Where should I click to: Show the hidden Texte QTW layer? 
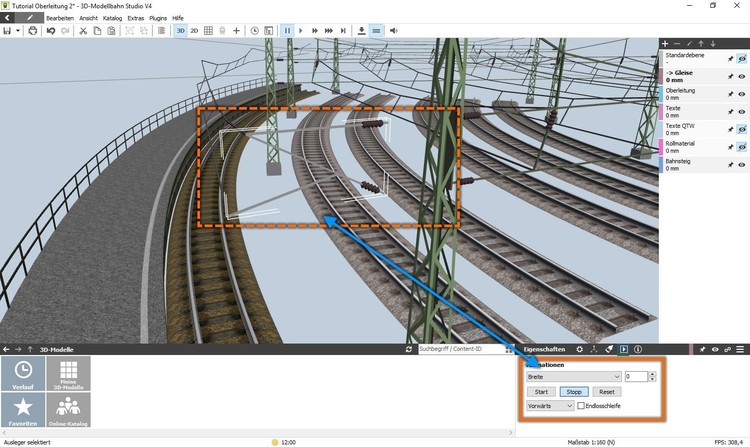pos(741,130)
